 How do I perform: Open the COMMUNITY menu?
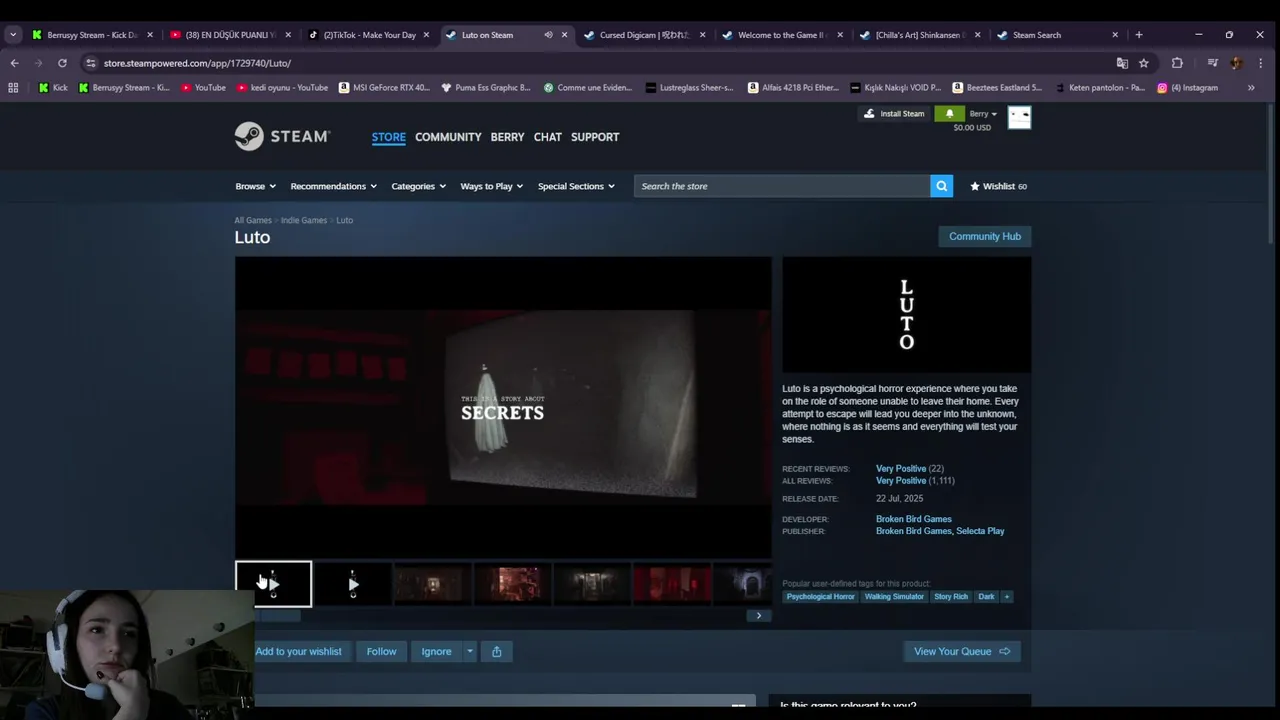448,137
